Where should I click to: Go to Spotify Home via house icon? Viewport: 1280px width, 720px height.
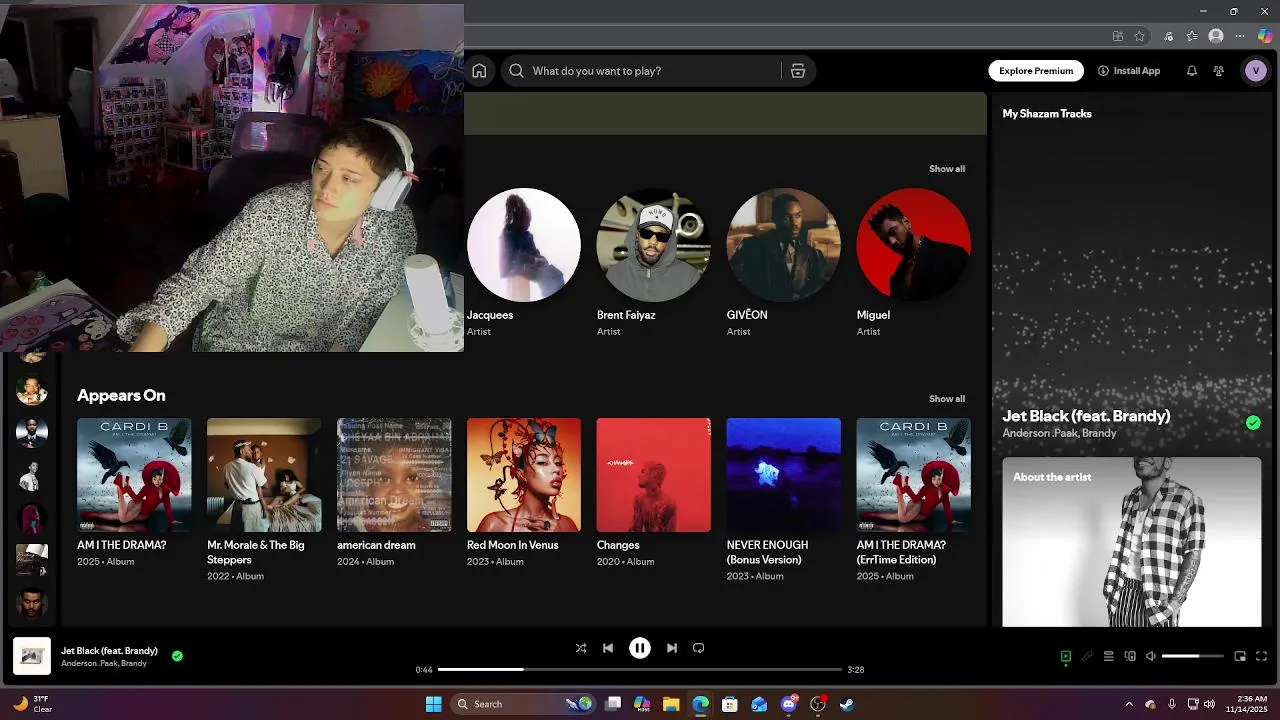[x=479, y=71]
